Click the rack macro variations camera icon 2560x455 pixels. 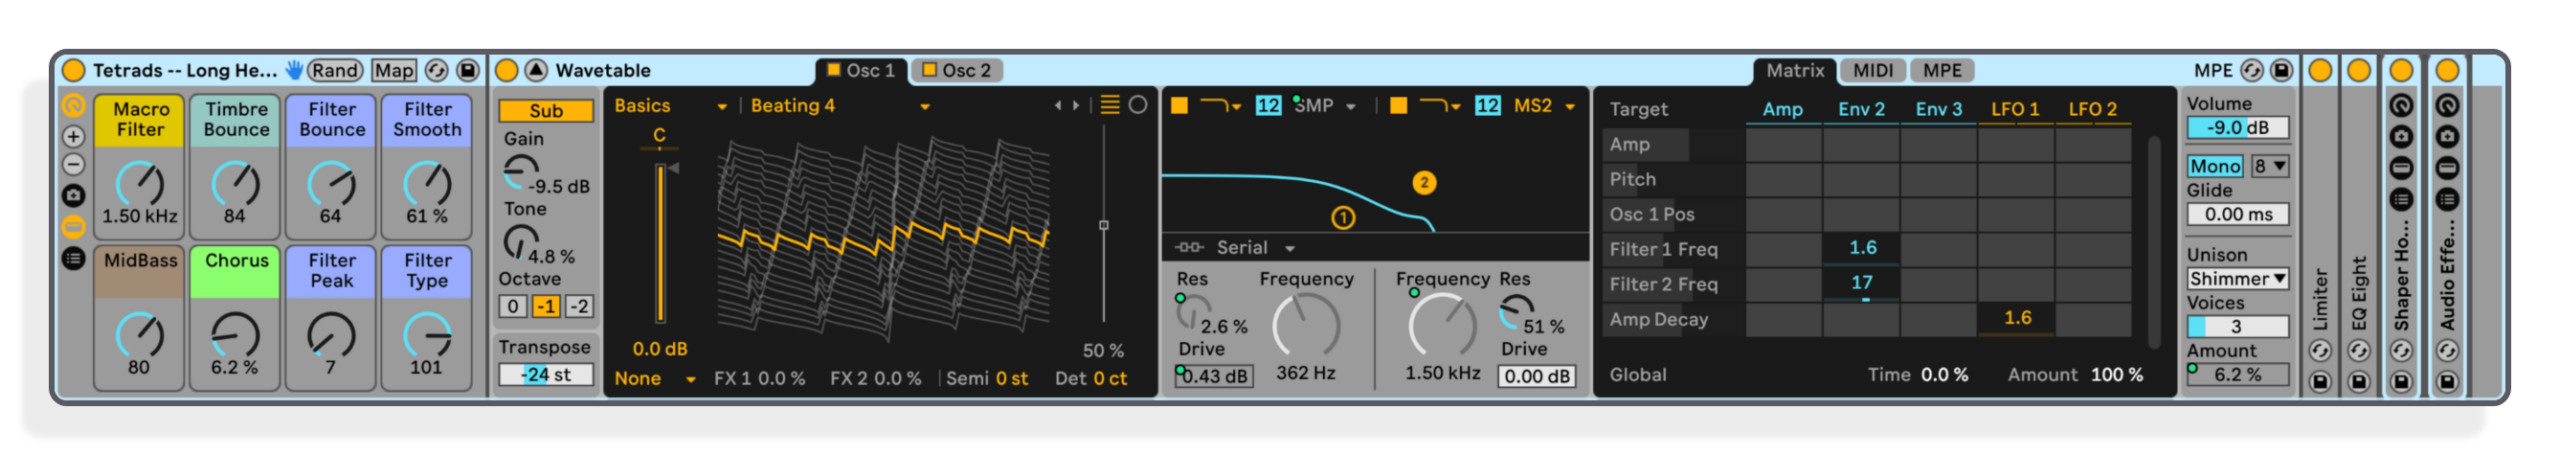click(x=73, y=196)
